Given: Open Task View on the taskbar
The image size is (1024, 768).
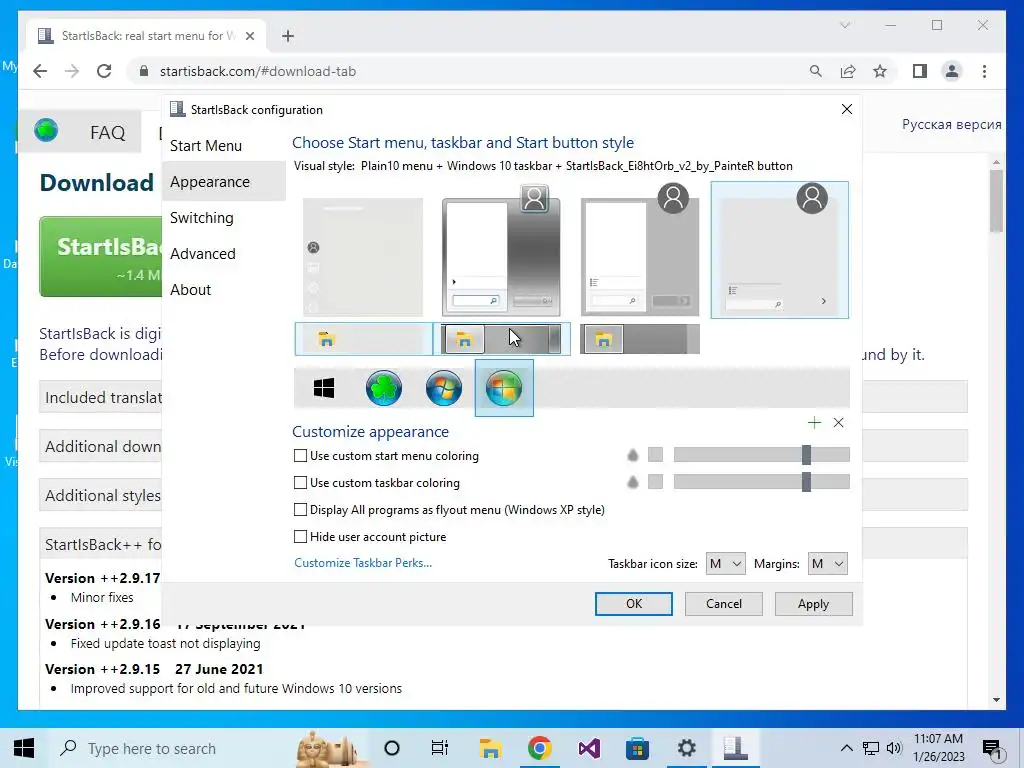Looking at the screenshot, I should pyautogui.click(x=440, y=748).
